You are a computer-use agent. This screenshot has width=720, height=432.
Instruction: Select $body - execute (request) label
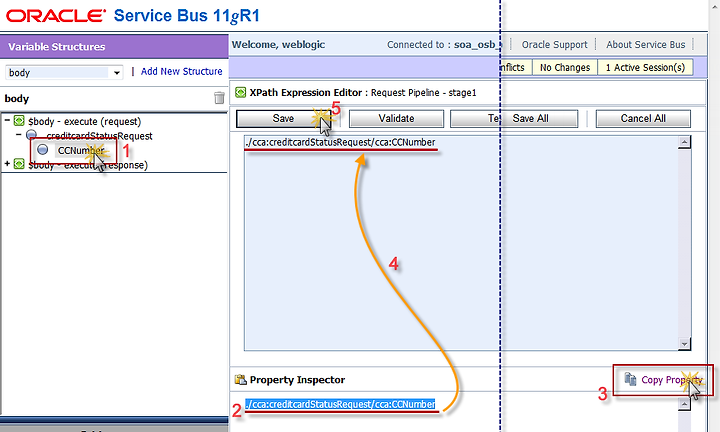pyautogui.click(x=84, y=121)
